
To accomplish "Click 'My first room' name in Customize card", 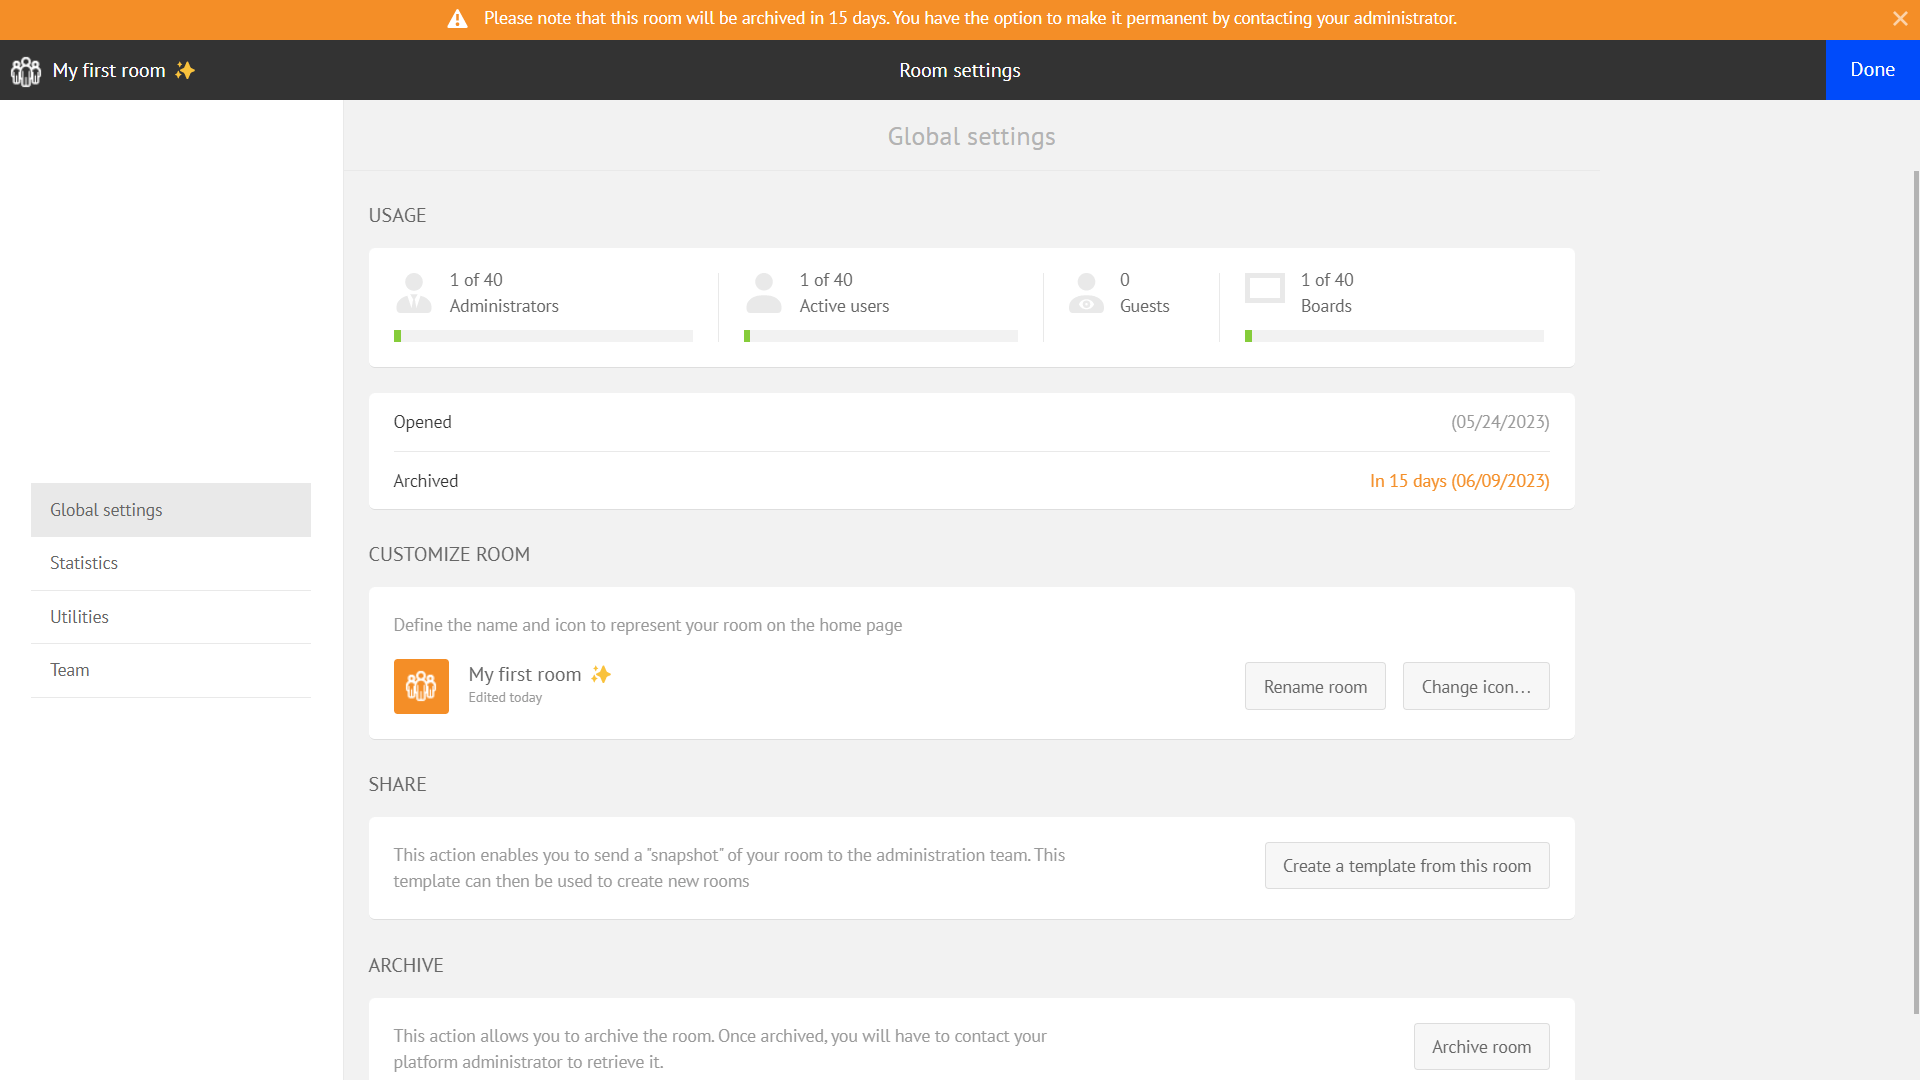I will pos(525,674).
